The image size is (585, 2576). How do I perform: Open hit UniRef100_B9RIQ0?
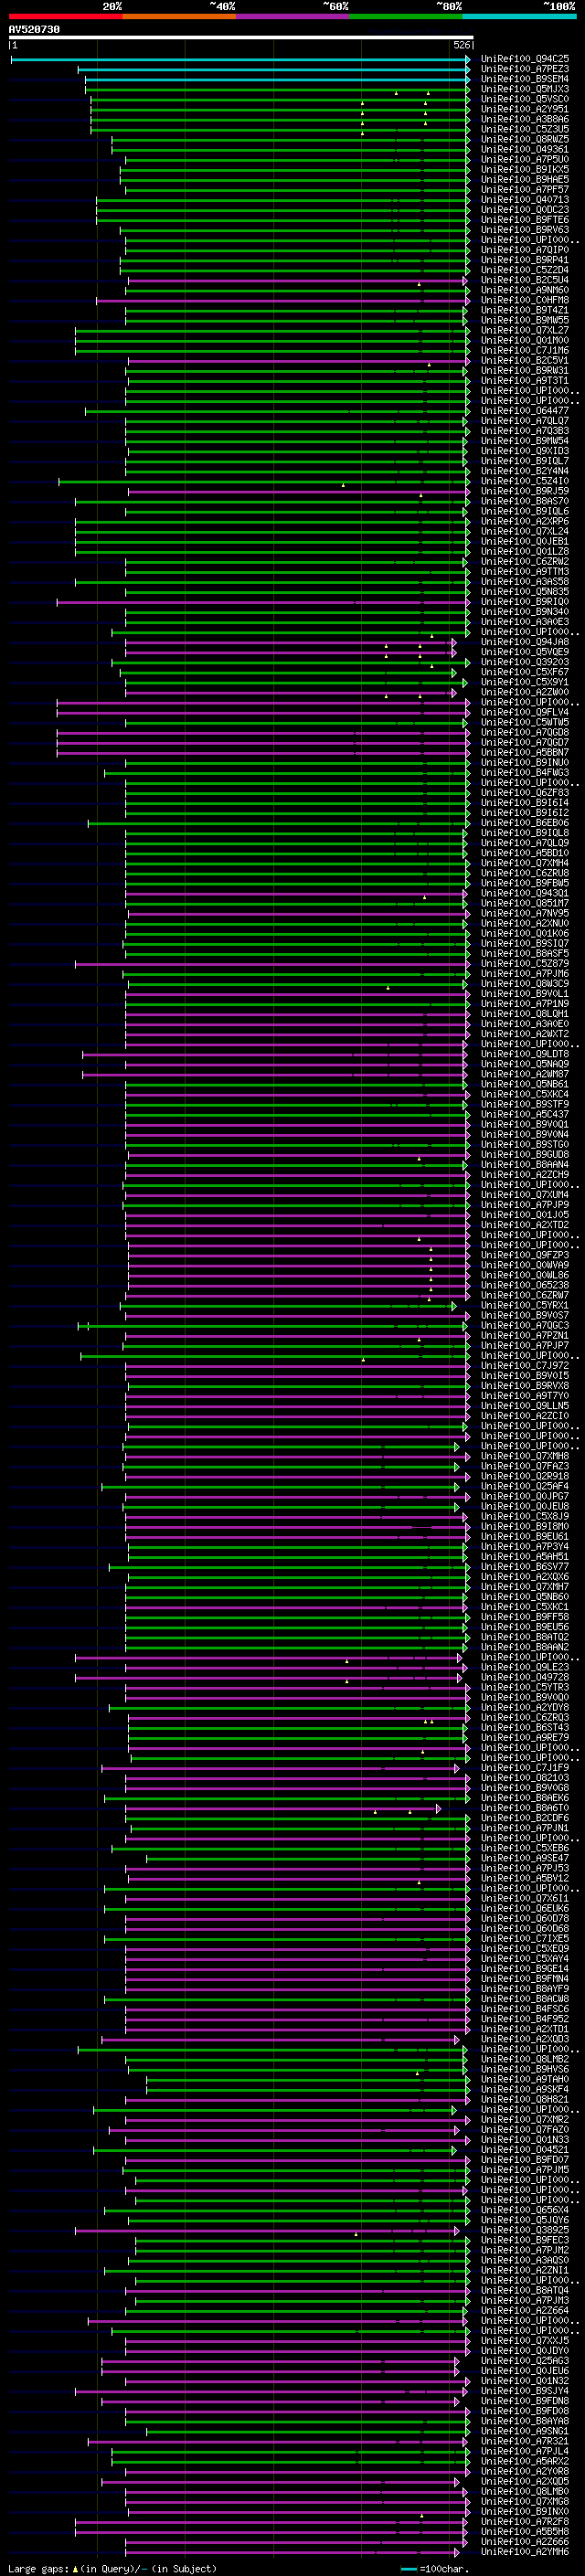[525, 602]
